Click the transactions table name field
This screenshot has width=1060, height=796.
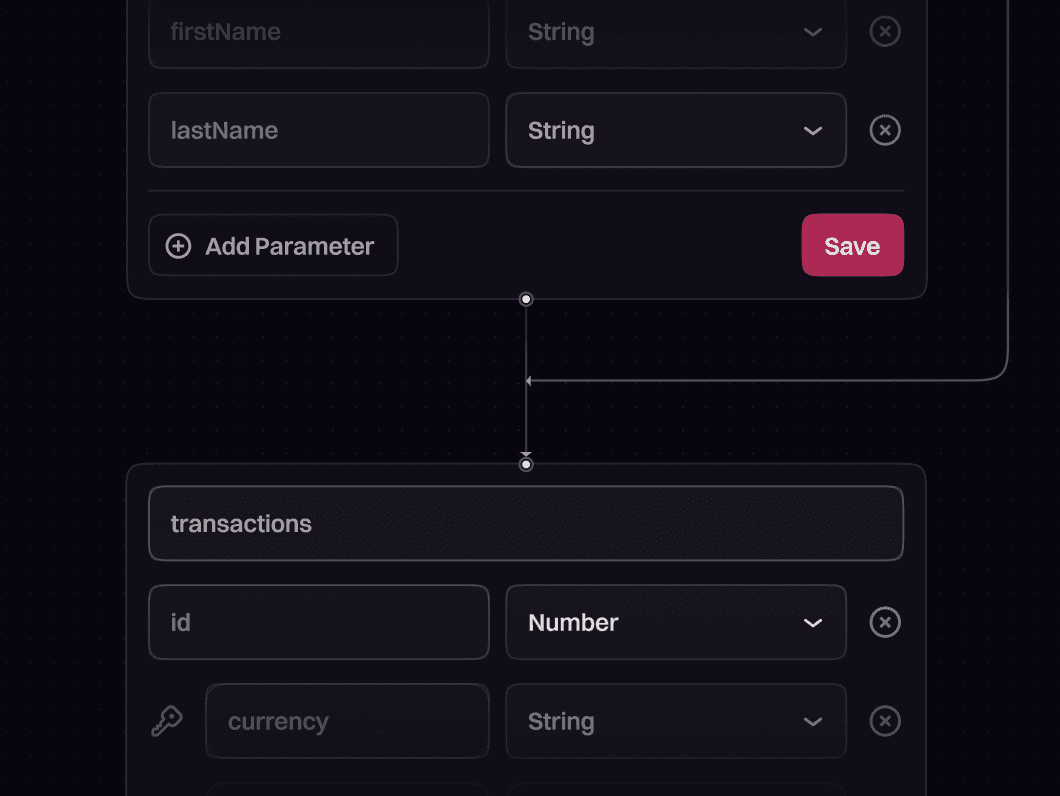pos(526,522)
